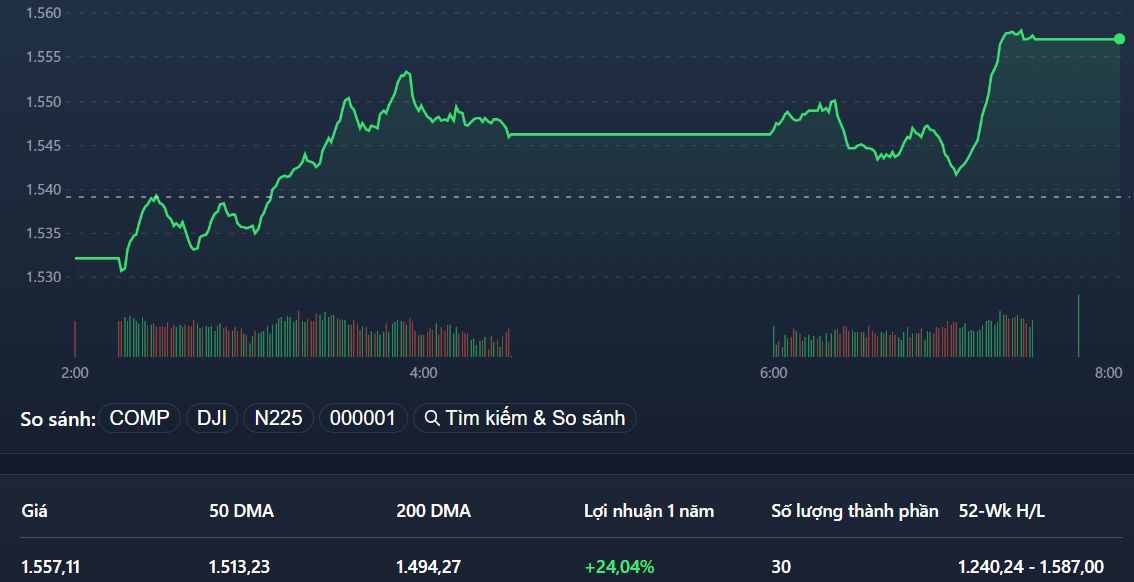Click the 8:00 time axis label
1134x582 pixels.
coord(1106,372)
